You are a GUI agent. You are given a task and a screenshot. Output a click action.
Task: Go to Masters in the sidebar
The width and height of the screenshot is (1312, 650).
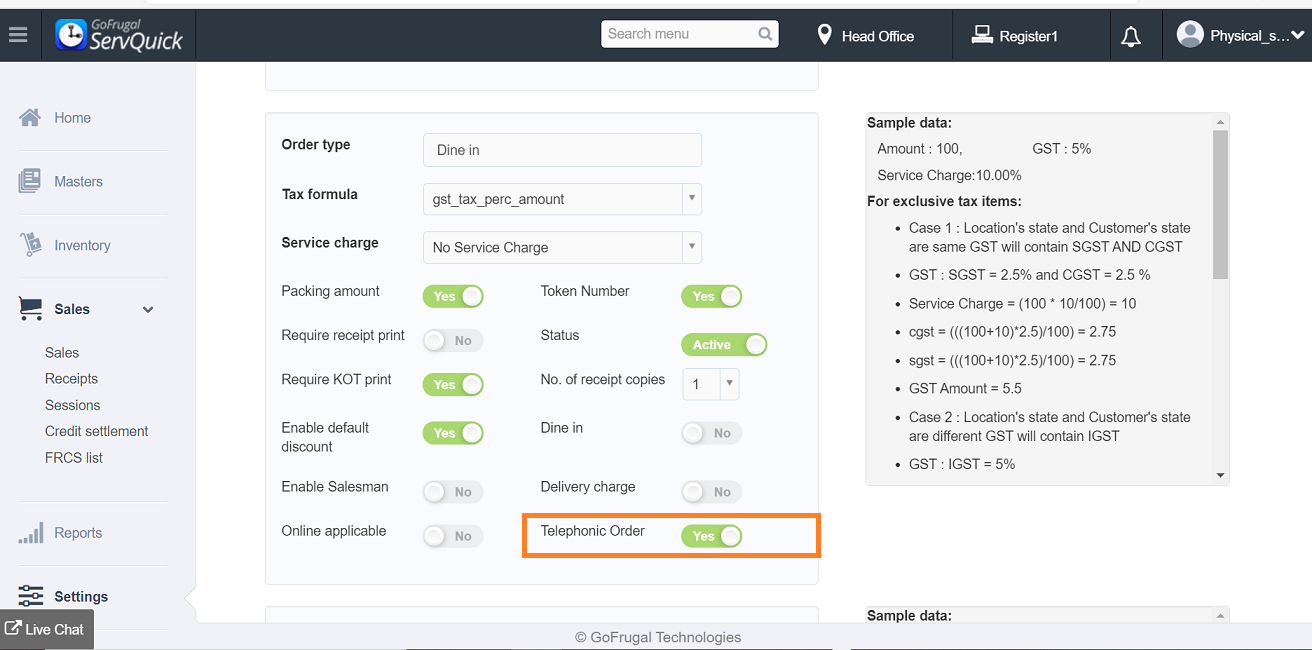pos(78,182)
